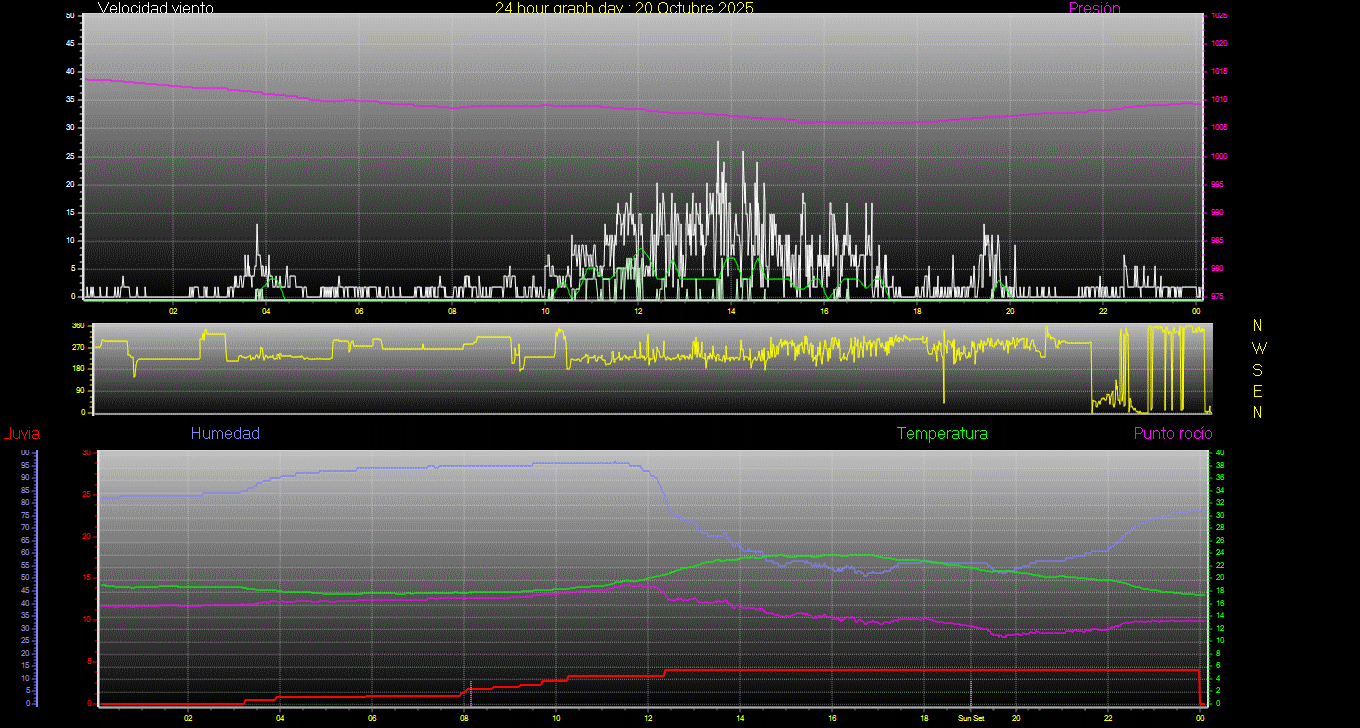Click the Humedad legend label

(225, 434)
